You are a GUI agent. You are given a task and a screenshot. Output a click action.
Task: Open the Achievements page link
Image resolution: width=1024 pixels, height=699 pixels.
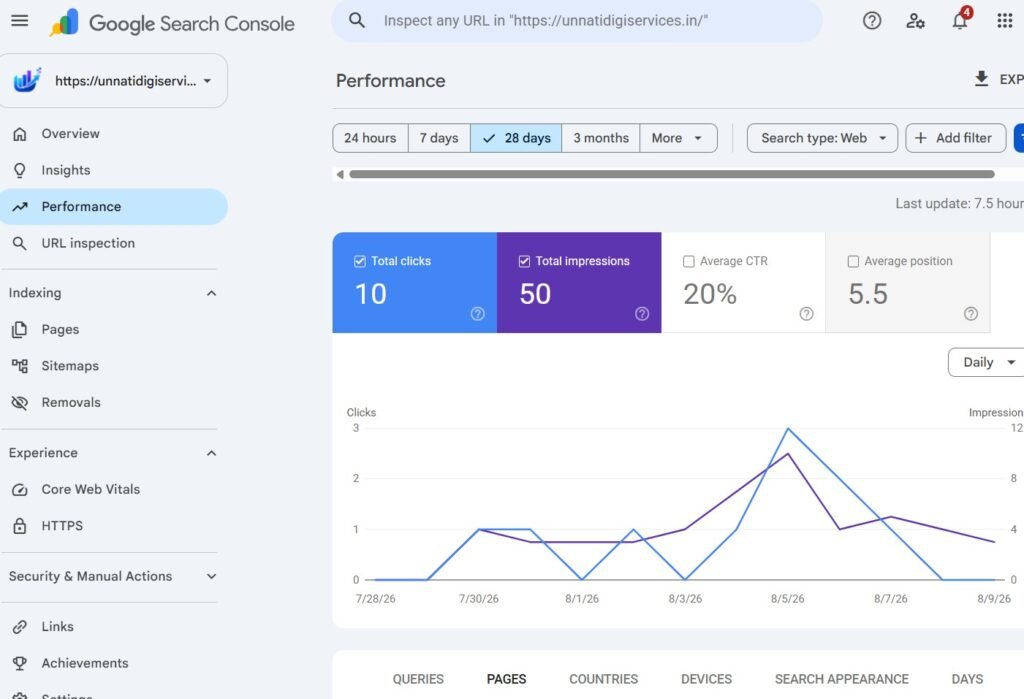[x=85, y=663]
